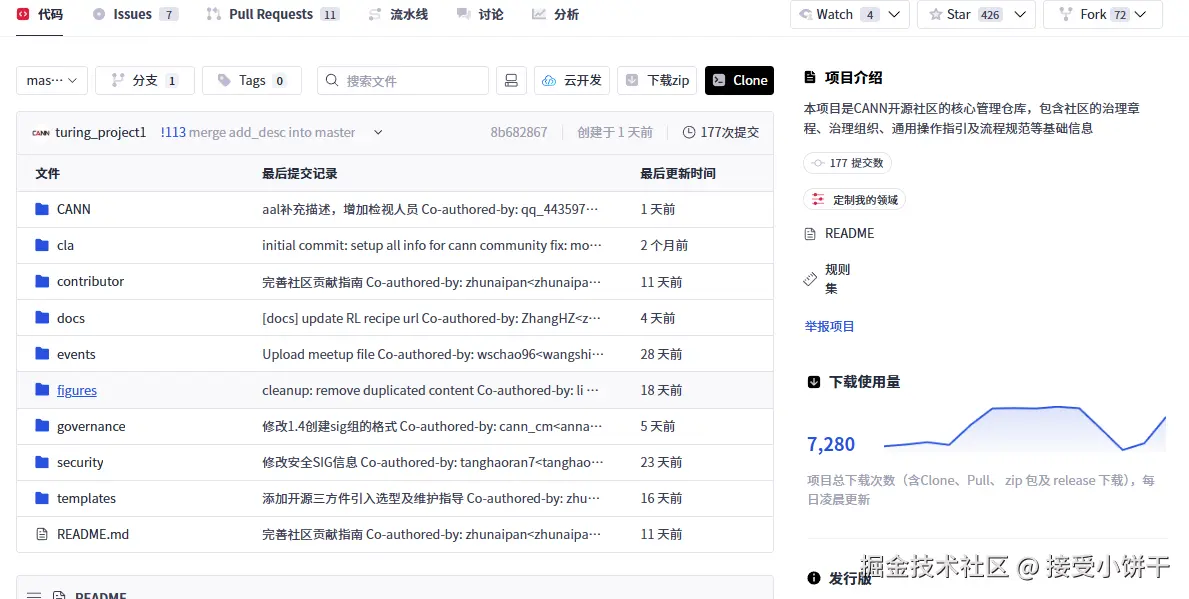The width and height of the screenshot is (1189, 599).
Task: Click the README.md file icon
Action: (42, 535)
